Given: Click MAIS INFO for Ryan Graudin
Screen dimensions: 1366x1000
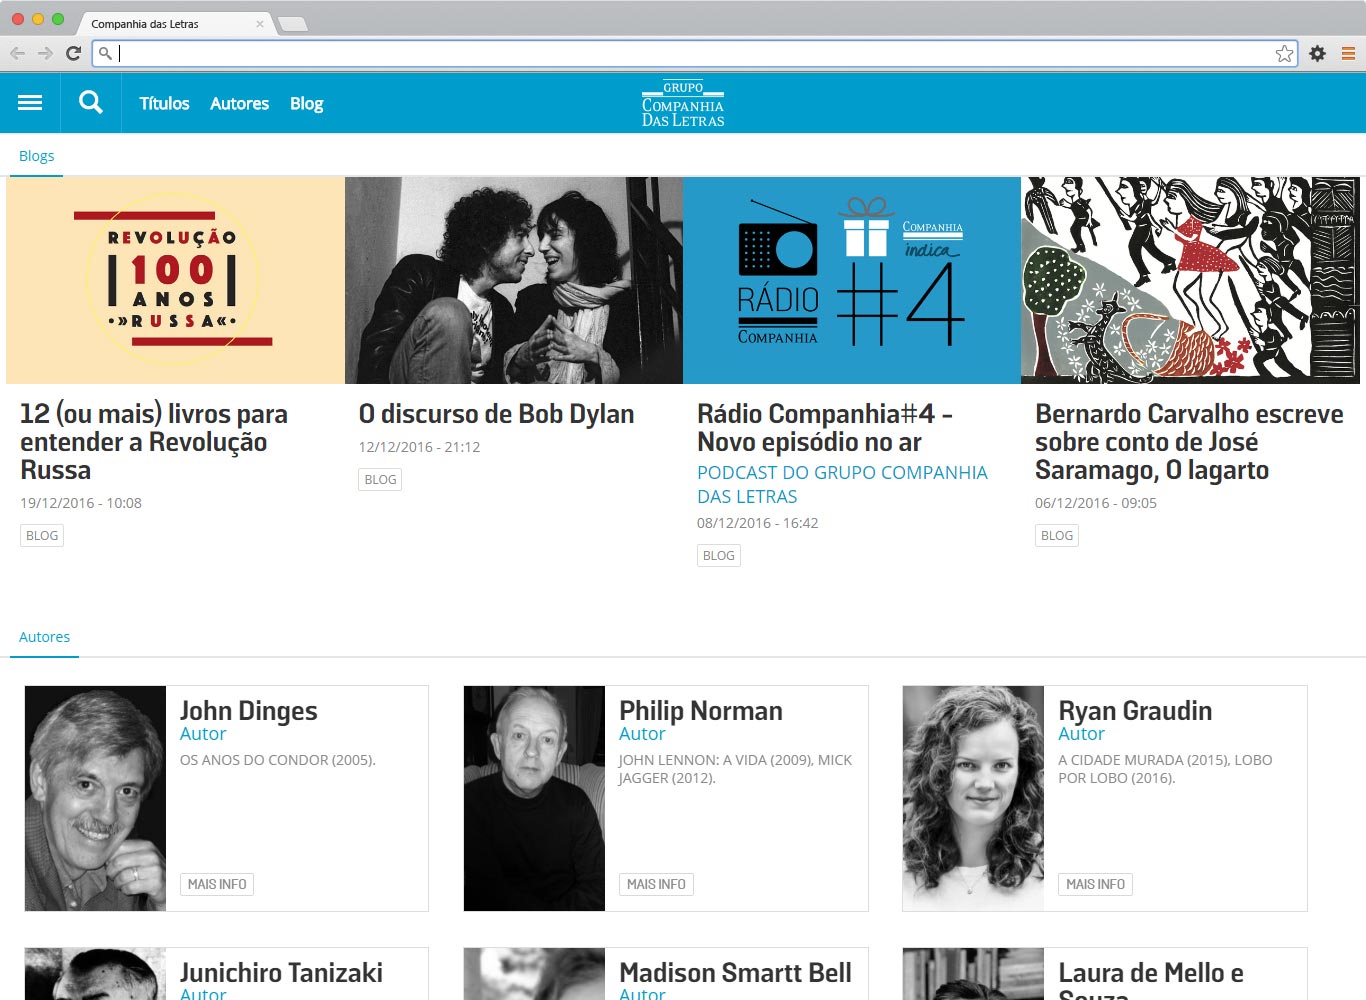Looking at the screenshot, I should [1095, 884].
